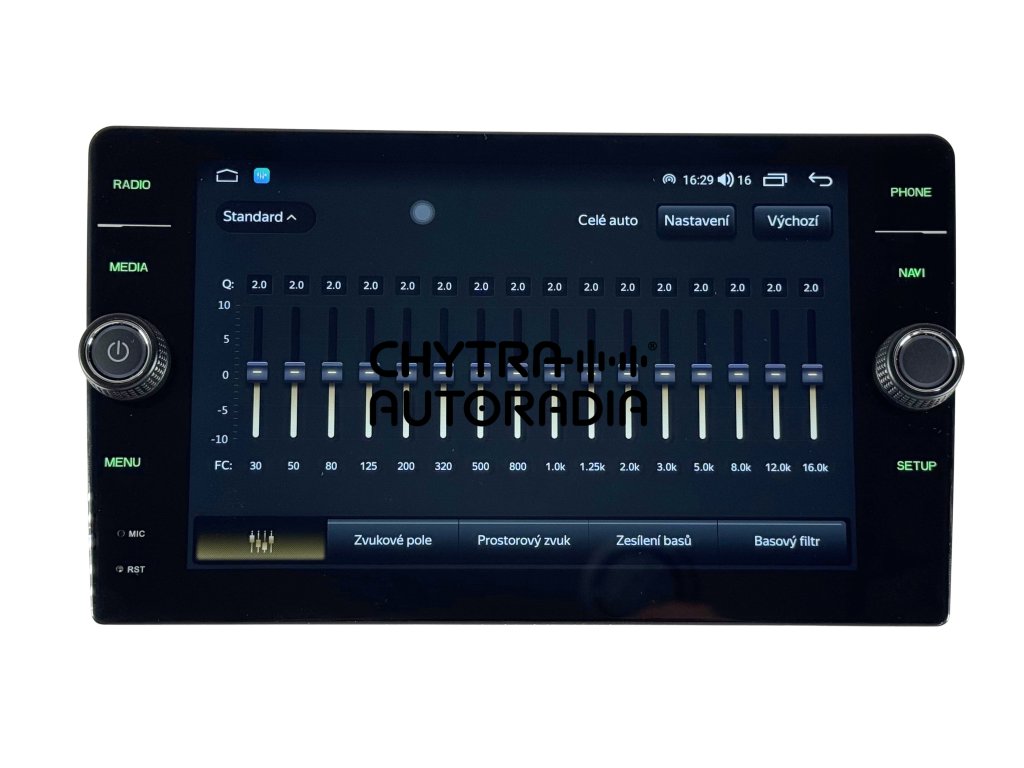
Task: Tap the Q value above the 16.0k band
Action: 810,287
